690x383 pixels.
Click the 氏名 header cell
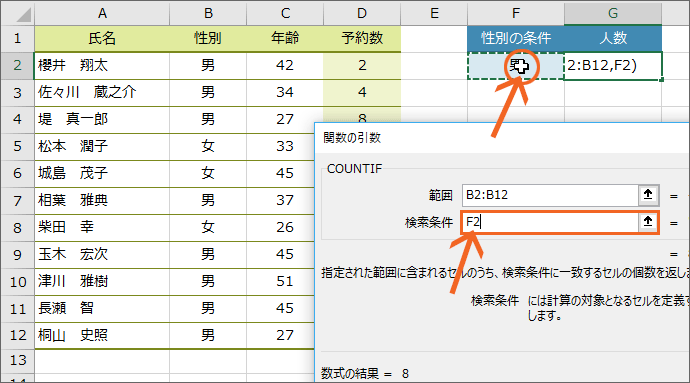click(x=102, y=38)
